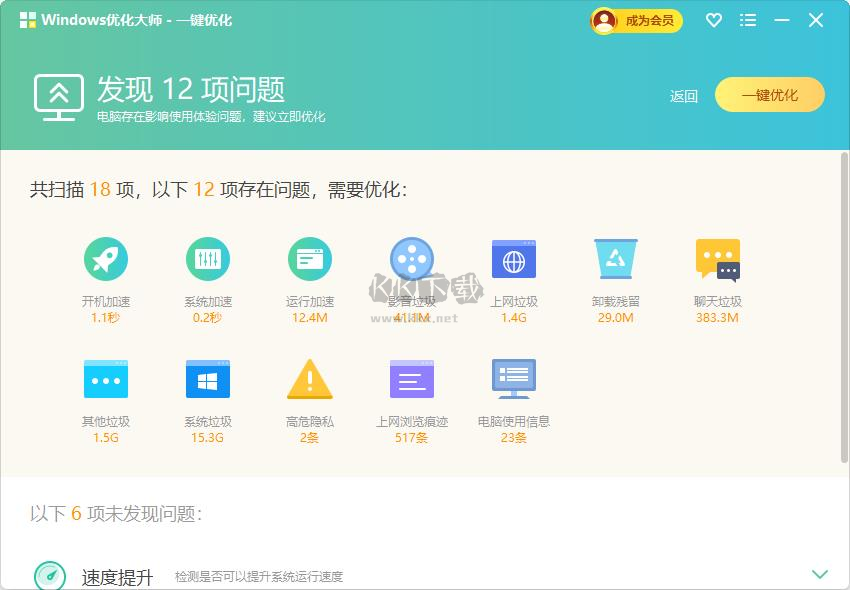This screenshot has height=590, width=850.
Task: Click the 15.3G value under 系统垃圾
Action: pos(207,438)
